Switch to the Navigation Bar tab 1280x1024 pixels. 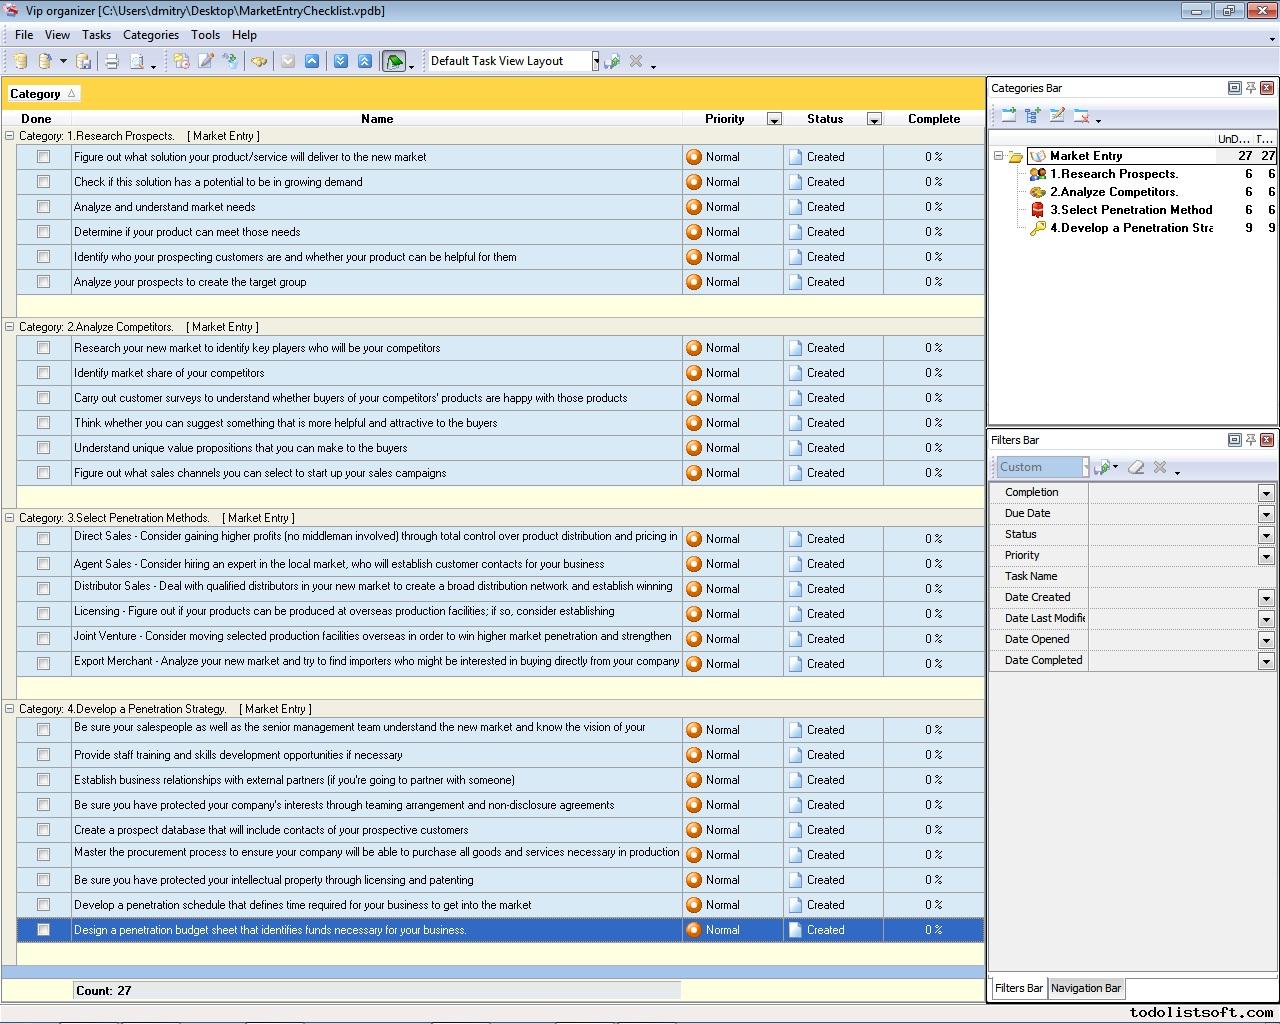[1085, 988]
